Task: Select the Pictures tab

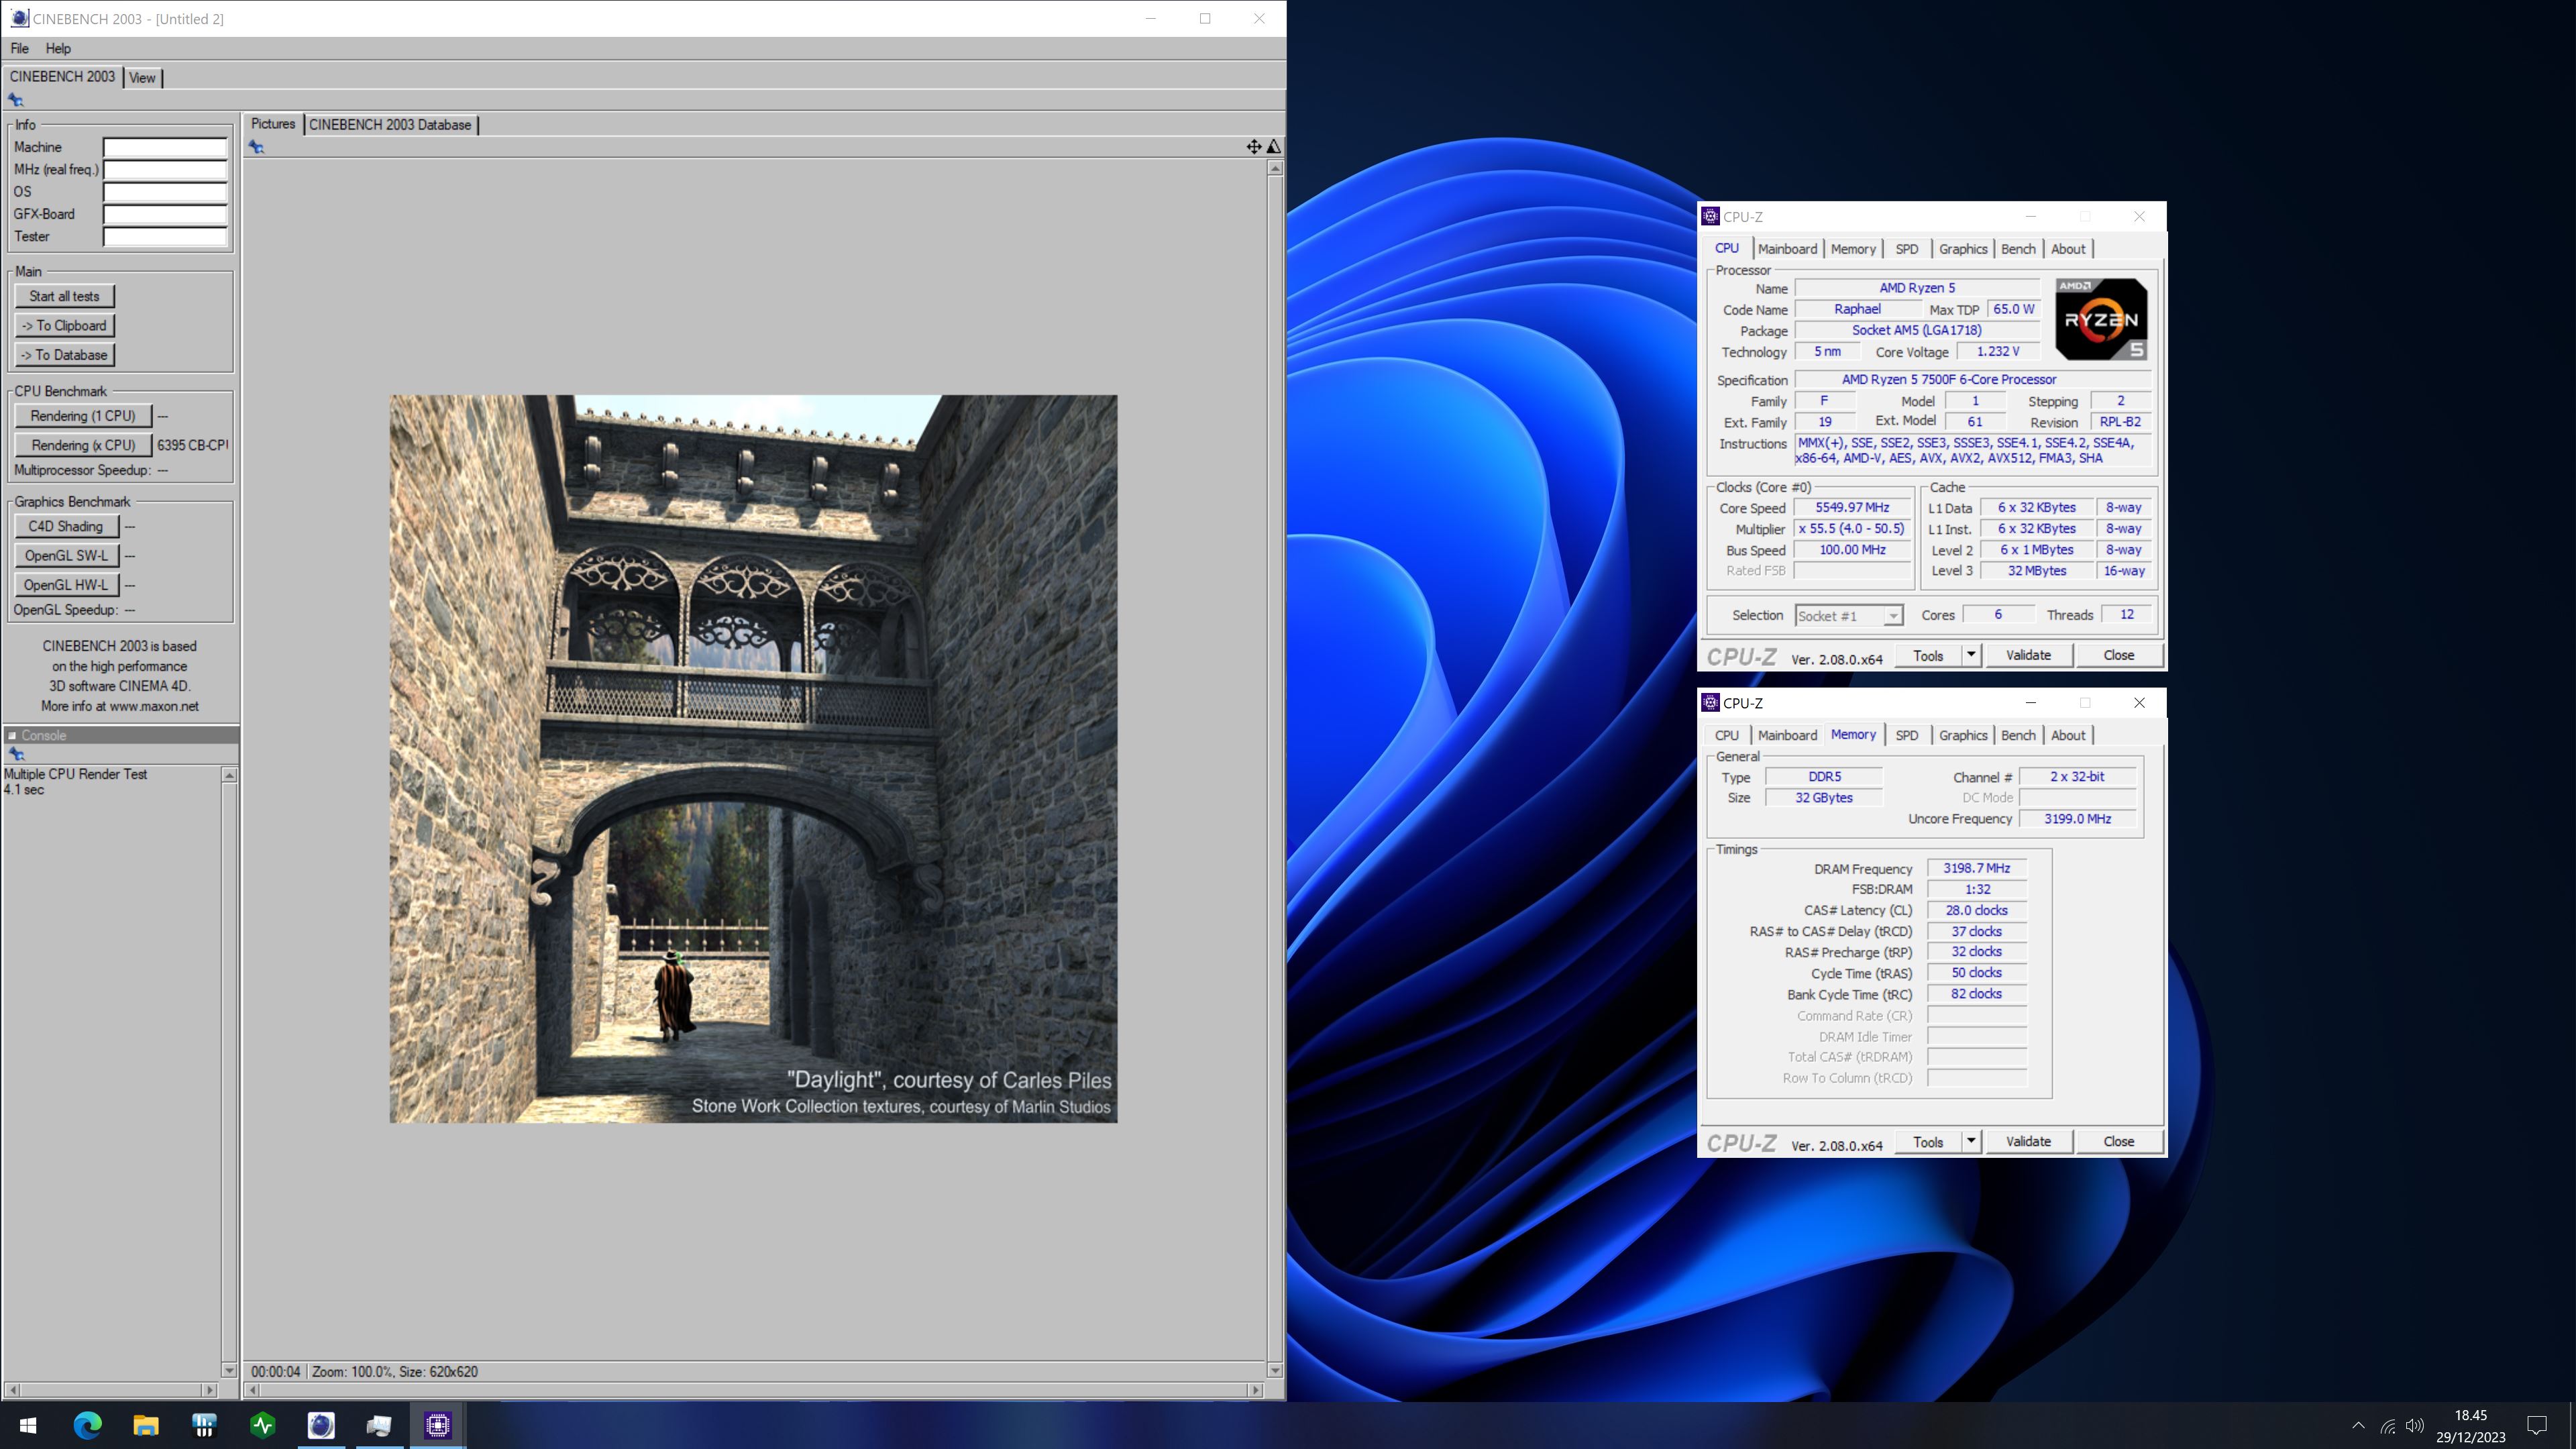Action: (x=273, y=124)
